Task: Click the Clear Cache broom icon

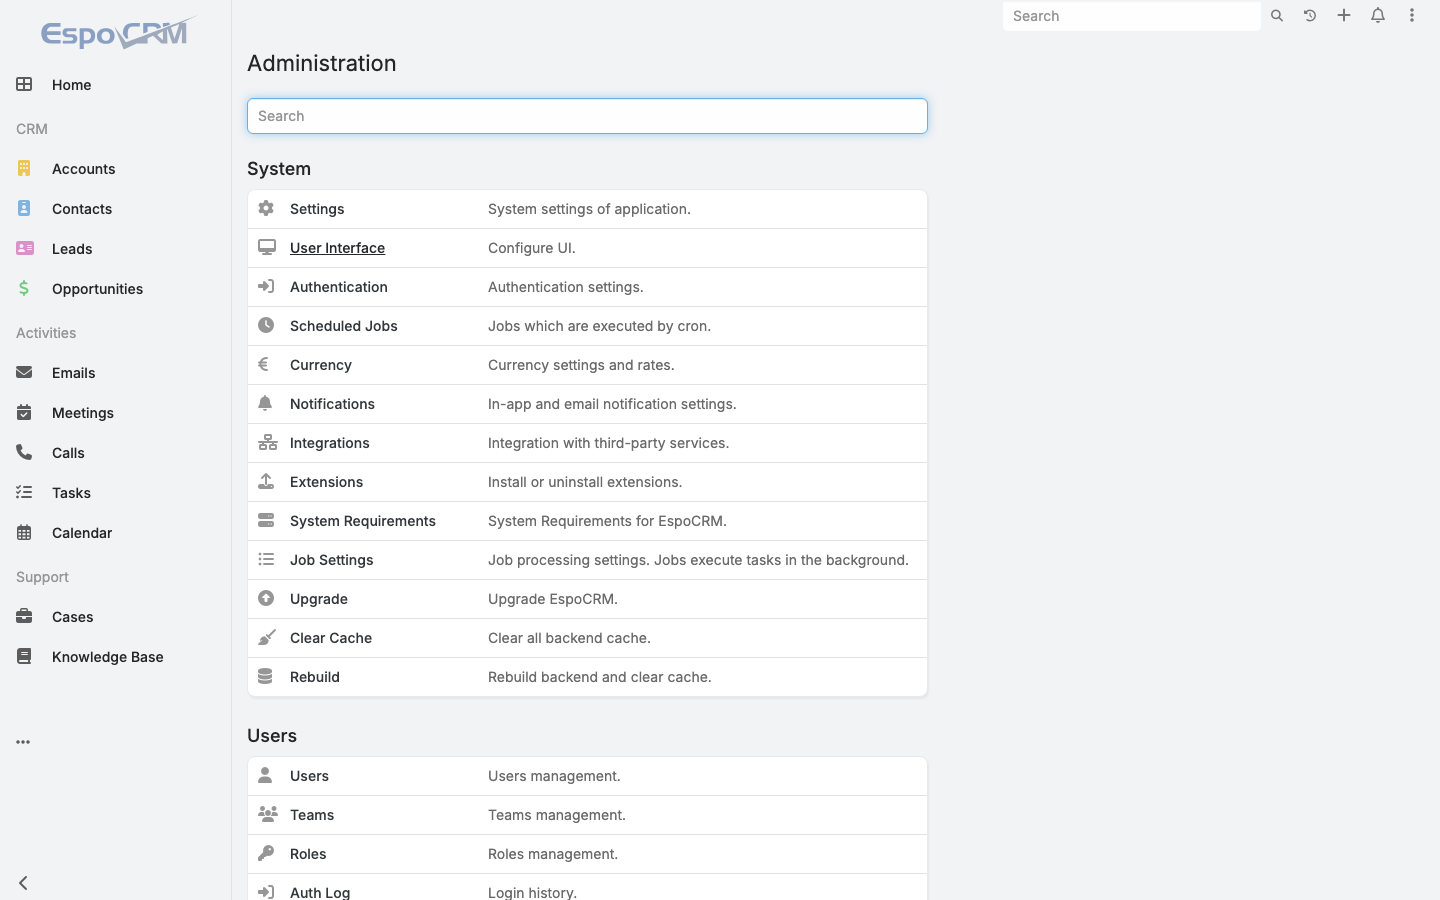Action: pos(266,637)
